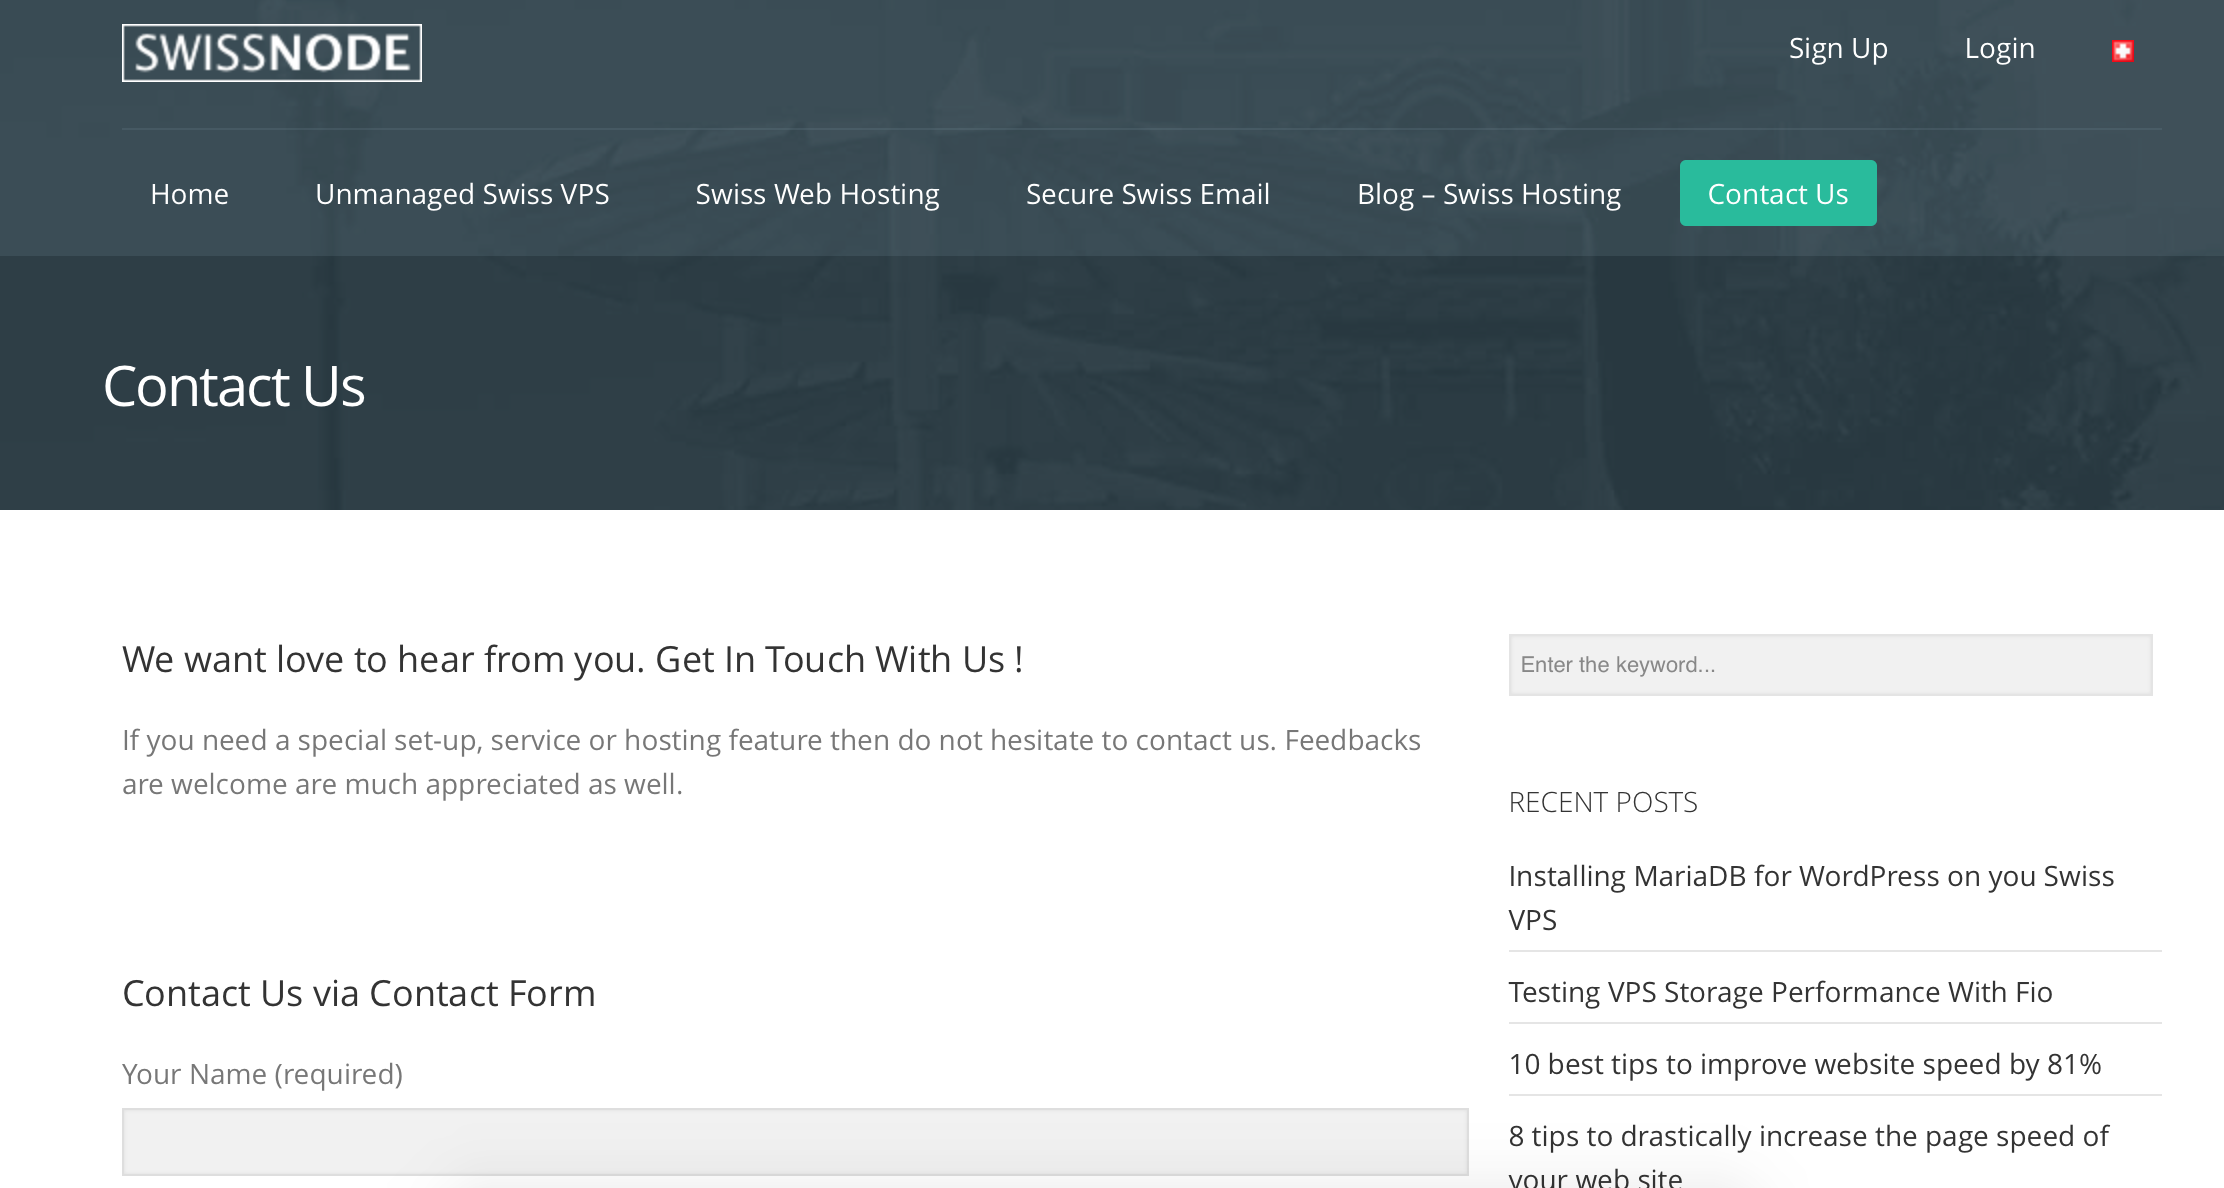Open Secure Swiss Email menu item
Viewport: 2224px width, 1188px height.
pyautogui.click(x=1147, y=194)
